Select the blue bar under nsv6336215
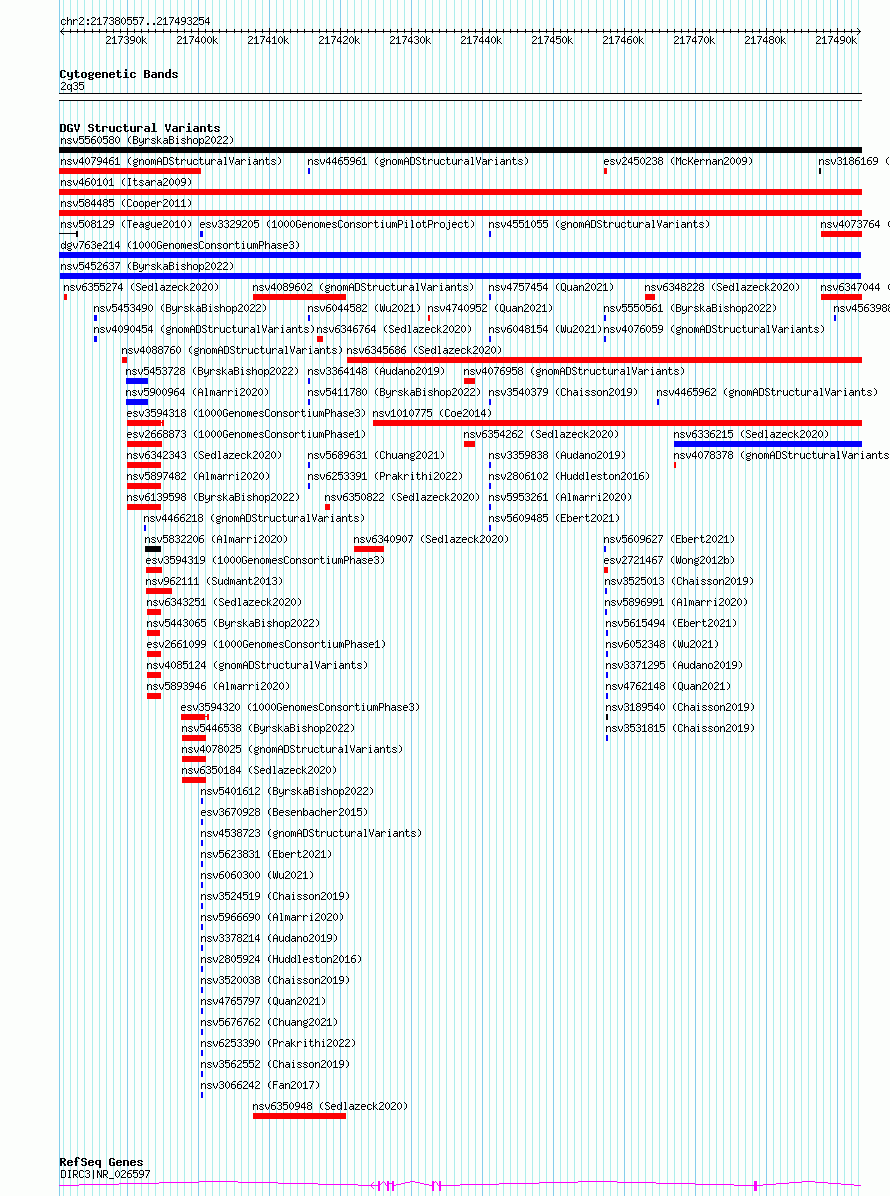The height and width of the screenshot is (1196, 890). 767,444
